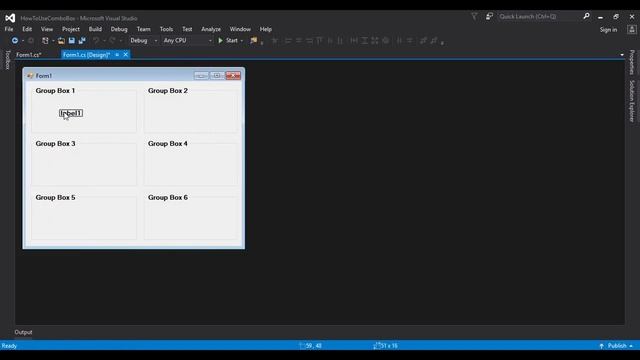Viewport: 640px width, 360px height.
Task: Expand the Toolbox side panel
Action: coord(7,60)
